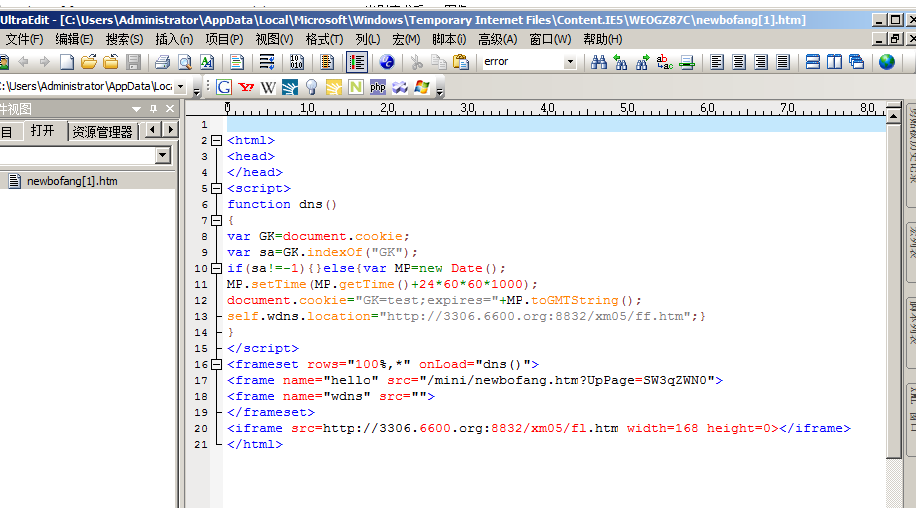Open the 编辑(E) menu
The height and width of the screenshot is (508, 916).
pyautogui.click(x=74, y=39)
